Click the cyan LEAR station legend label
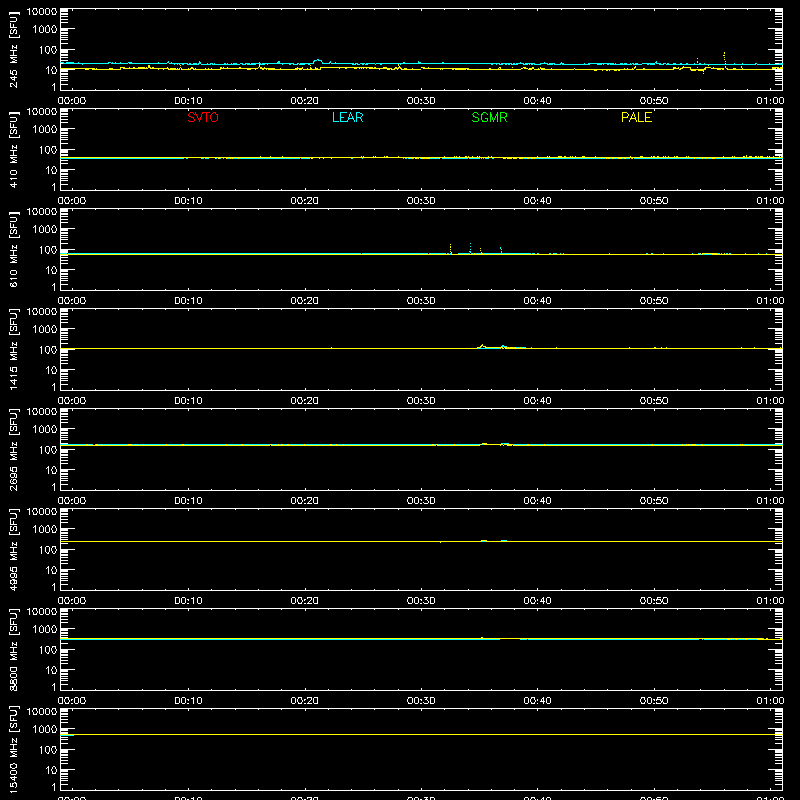Image resolution: width=800 pixels, height=800 pixels. click(x=347, y=117)
